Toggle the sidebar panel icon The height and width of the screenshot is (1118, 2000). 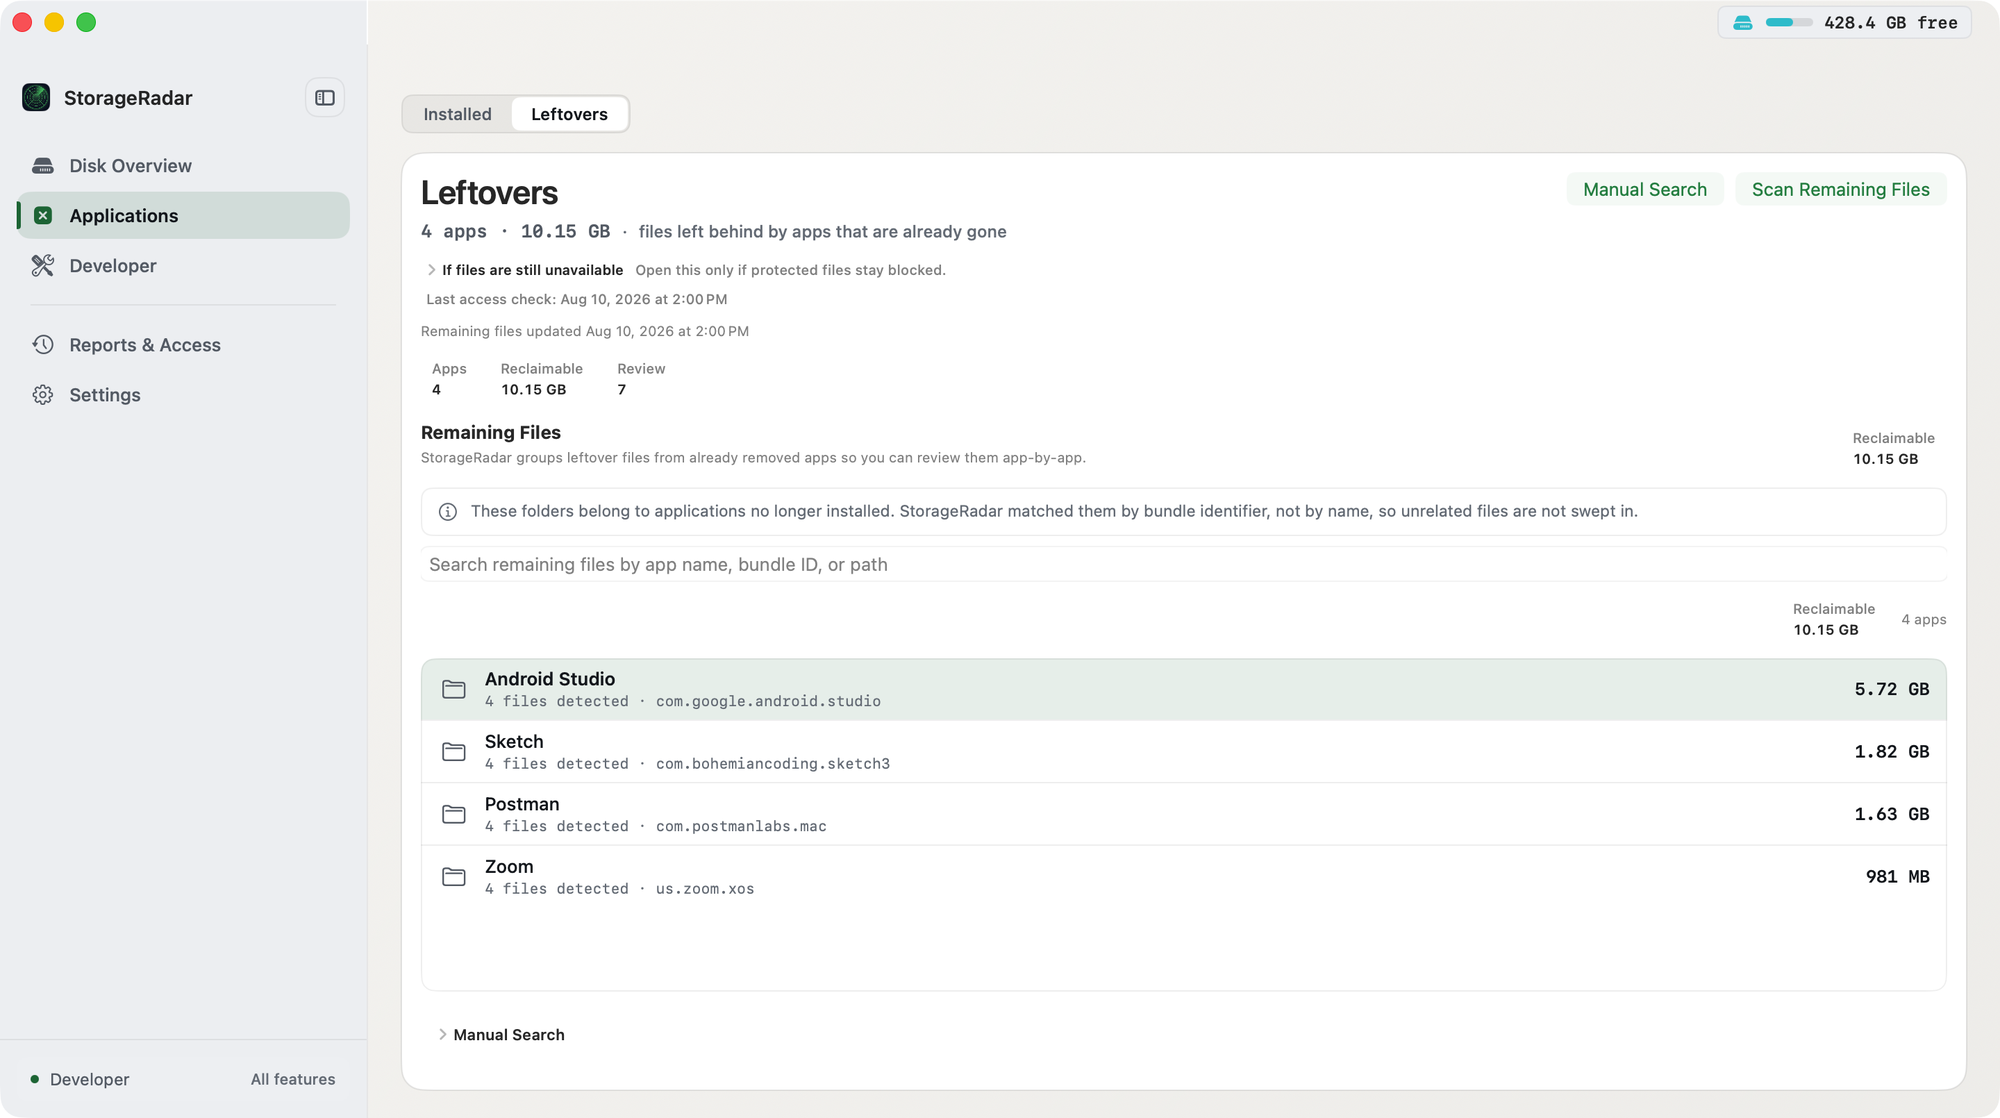[x=325, y=98]
